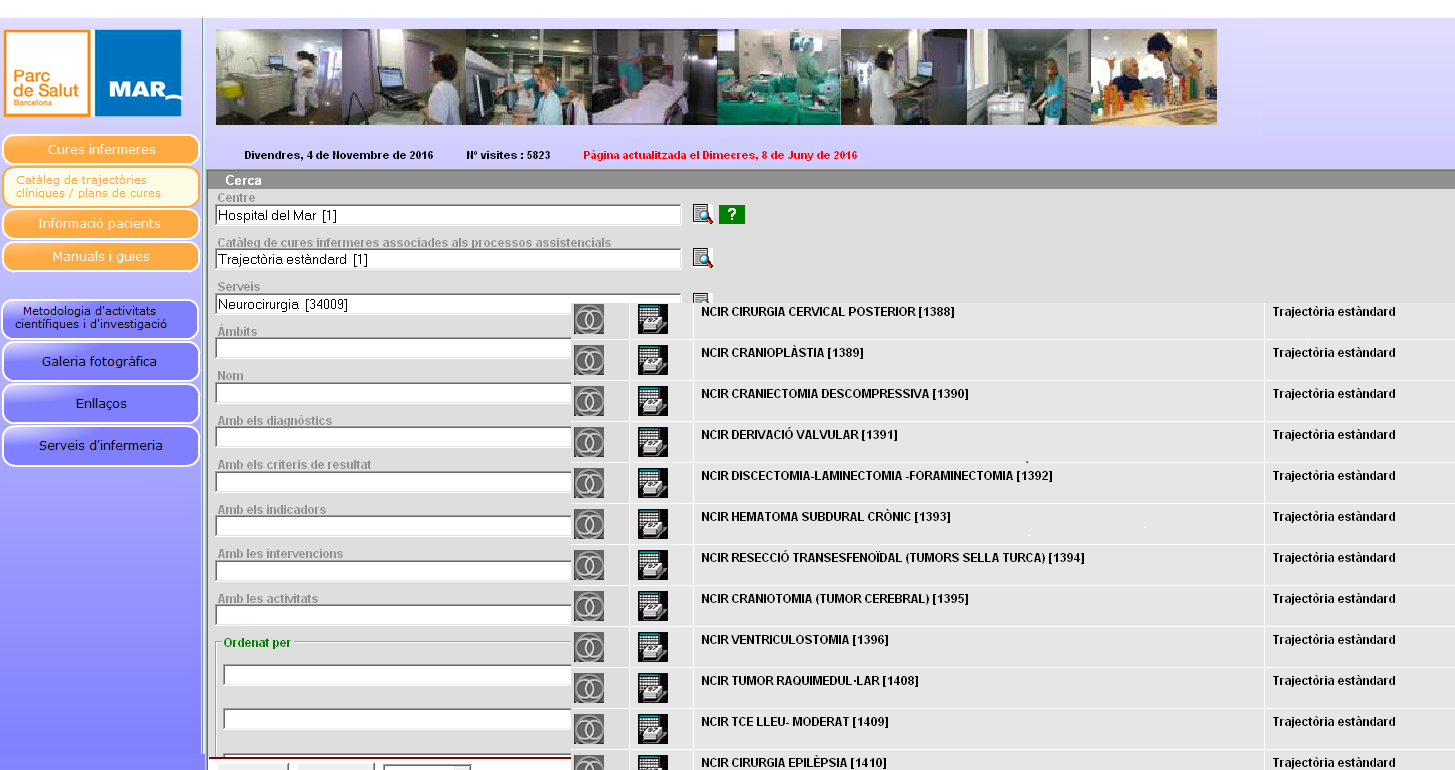Viewport: 1455px width, 770px height.
Task: Open schedule grid icon for DERIVACIÓ VALVULAR
Action: pos(653,442)
